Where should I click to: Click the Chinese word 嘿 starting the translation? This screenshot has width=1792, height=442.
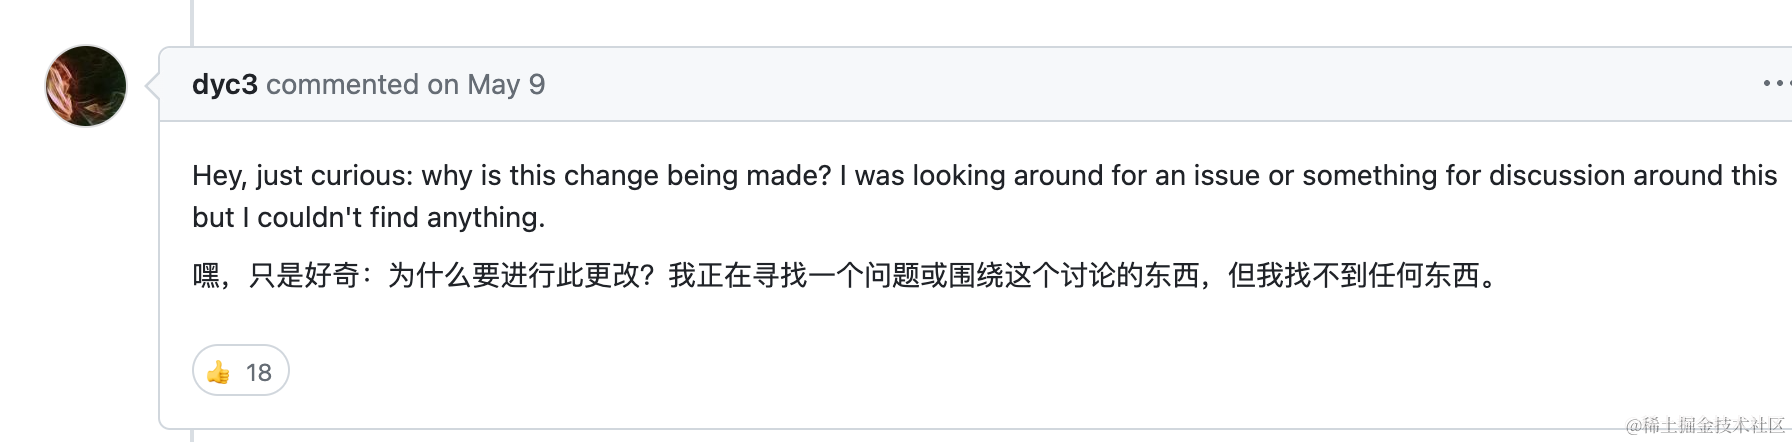tap(206, 275)
